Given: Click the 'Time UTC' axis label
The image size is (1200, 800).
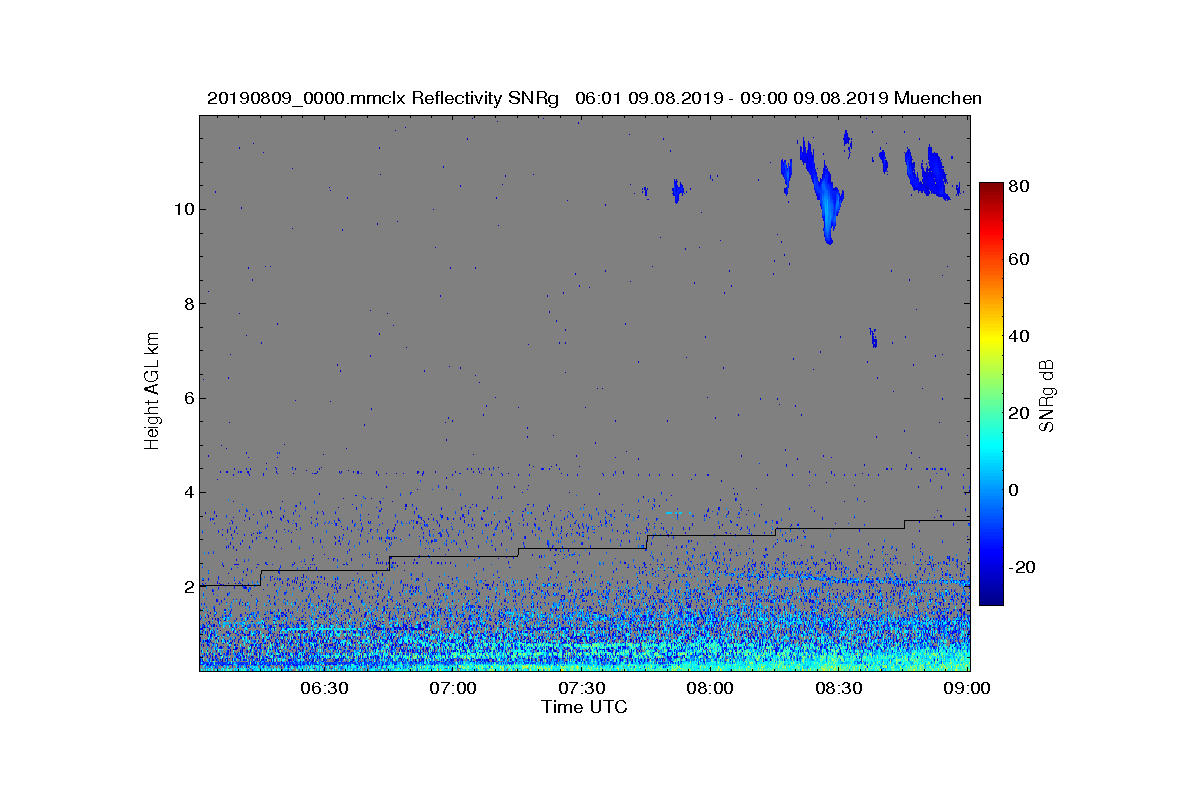Looking at the screenshot, I should [x=585, y=707].
